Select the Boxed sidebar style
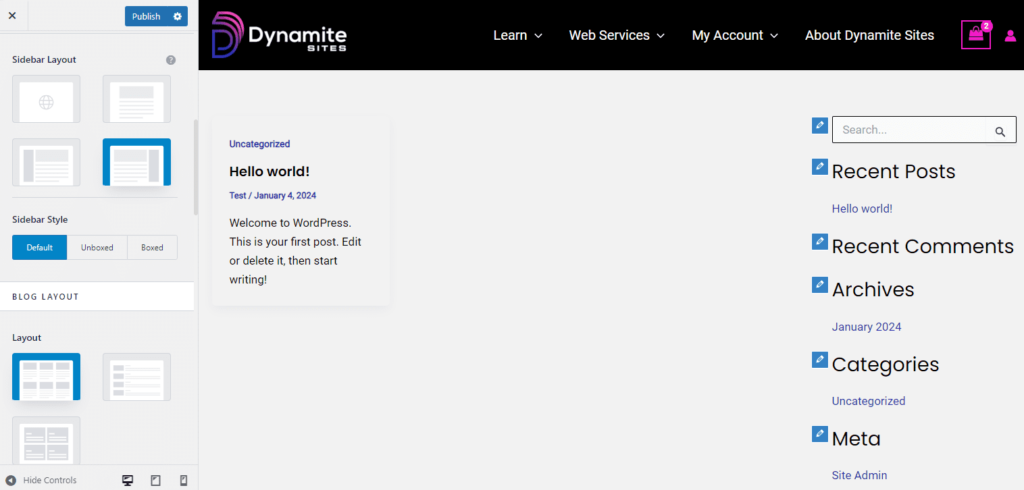The image size is (1024, 490). tap(152, 247)
